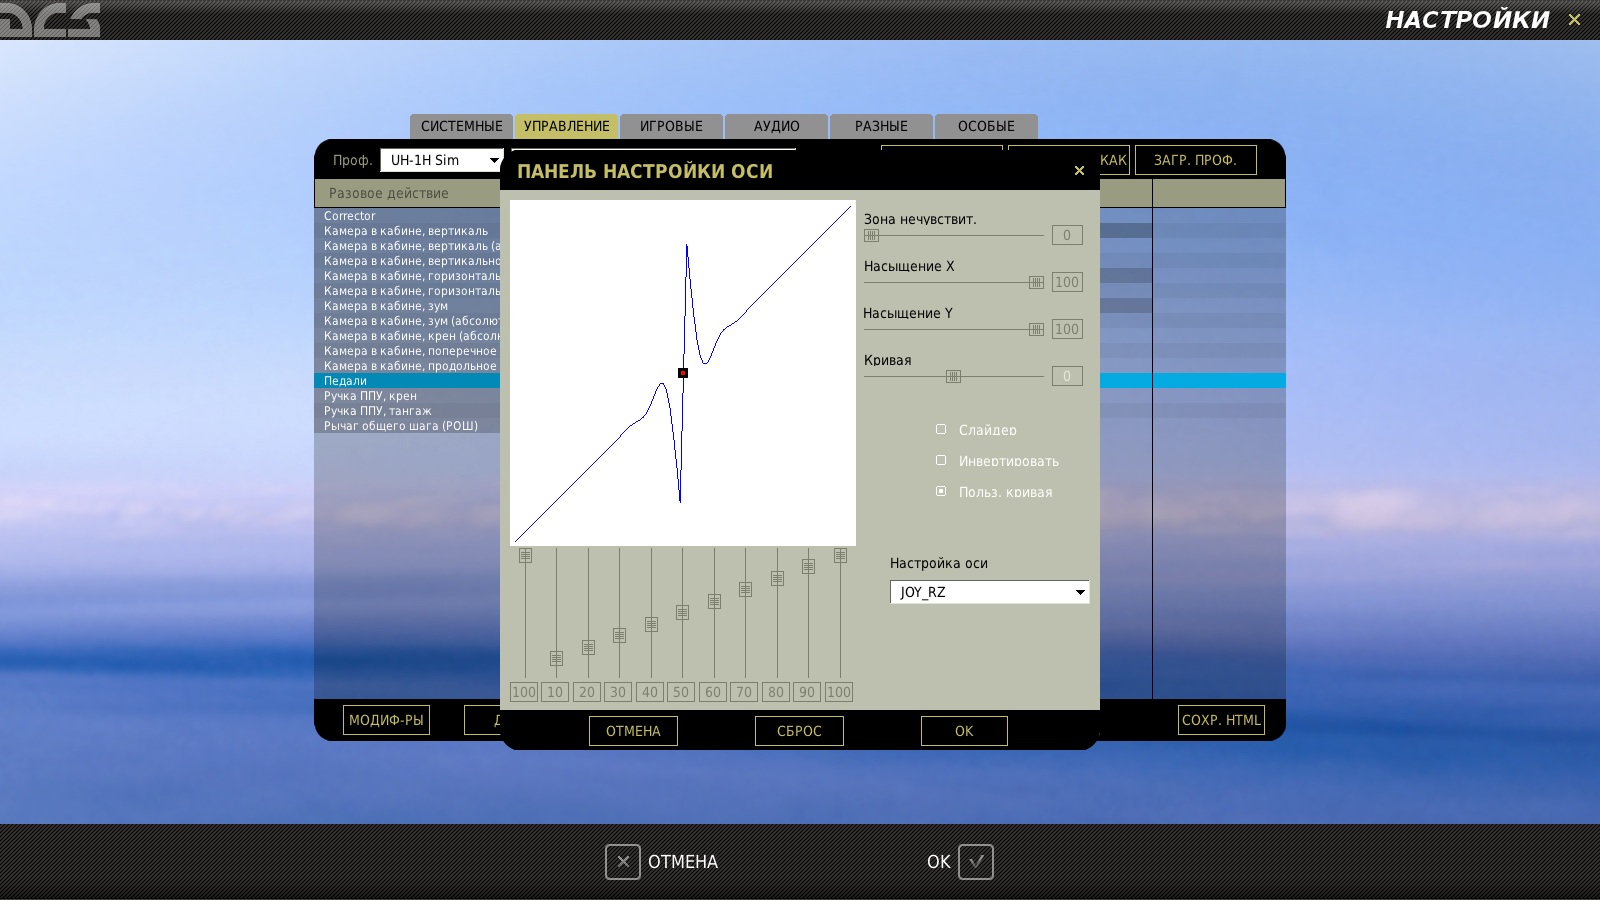Image resolution: width=1600 pixels, height=900 pixels.
Task: Toggle the Польз. кривая checkbox
Action: [x=941, y=491]
